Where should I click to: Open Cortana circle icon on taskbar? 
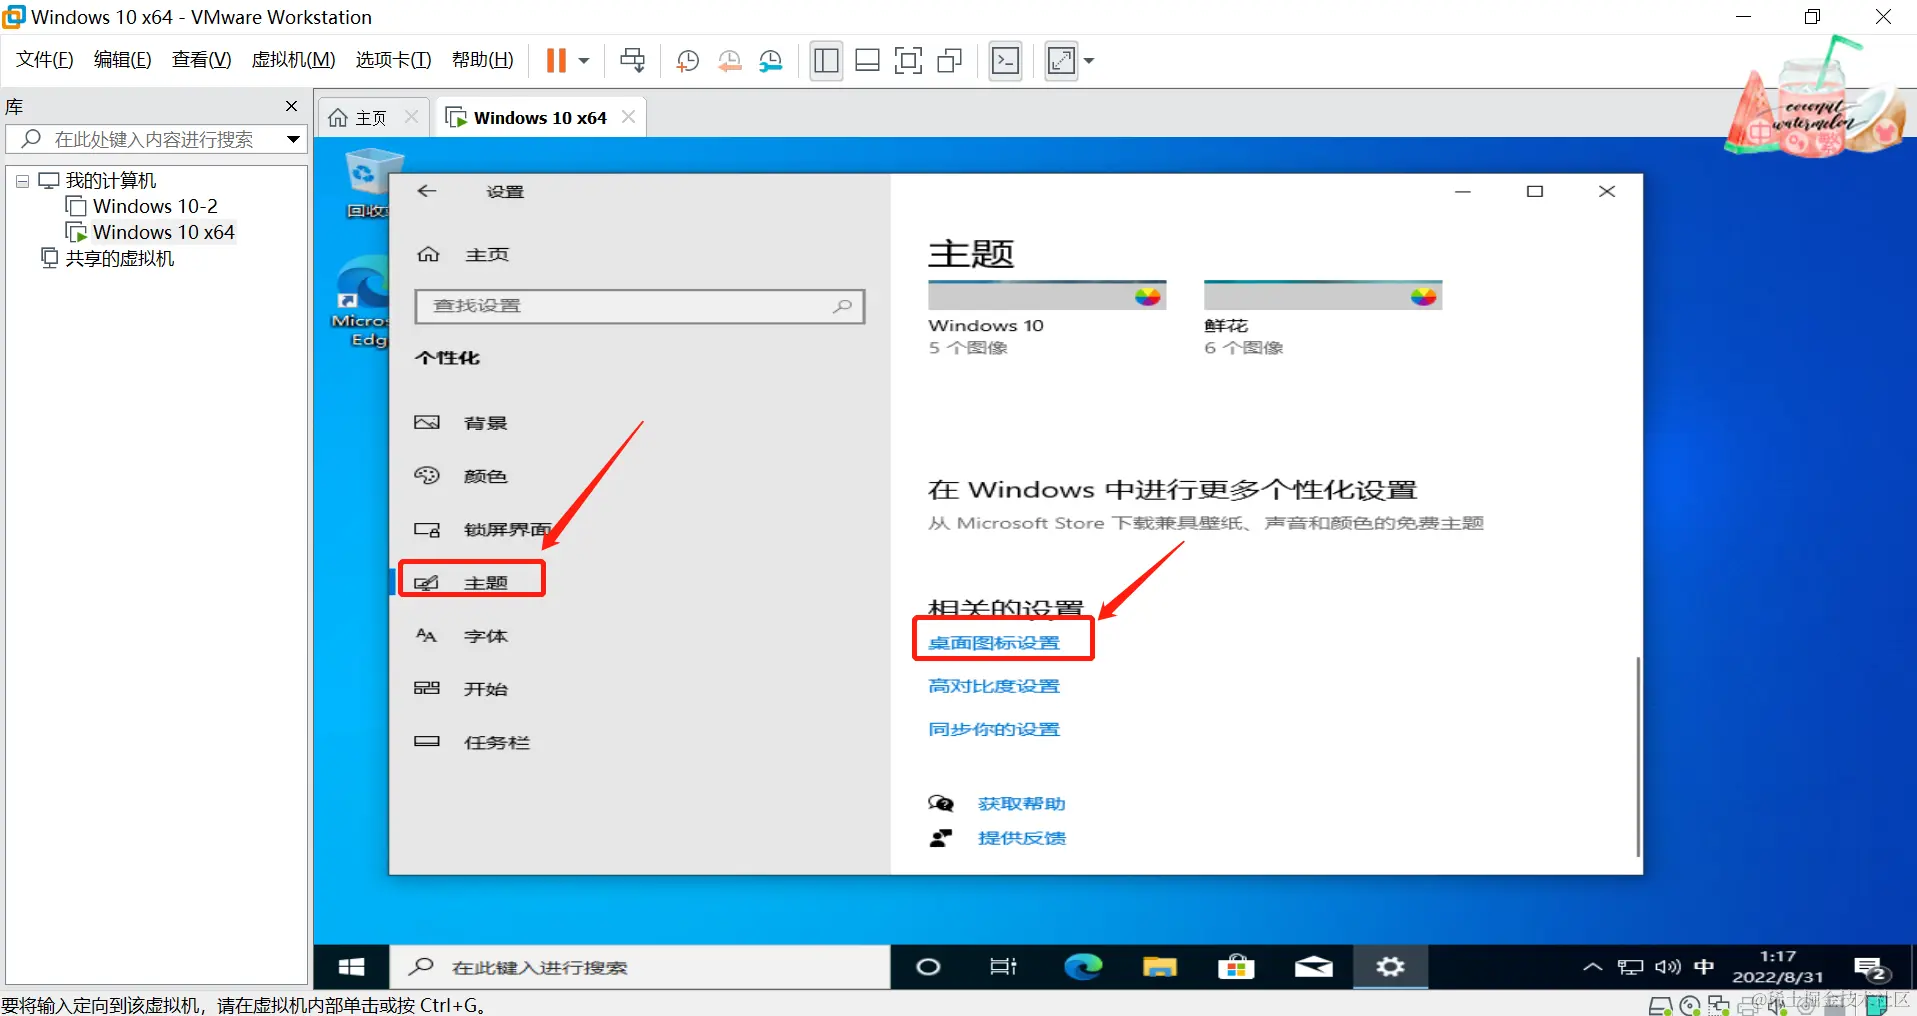click(928, 967)
